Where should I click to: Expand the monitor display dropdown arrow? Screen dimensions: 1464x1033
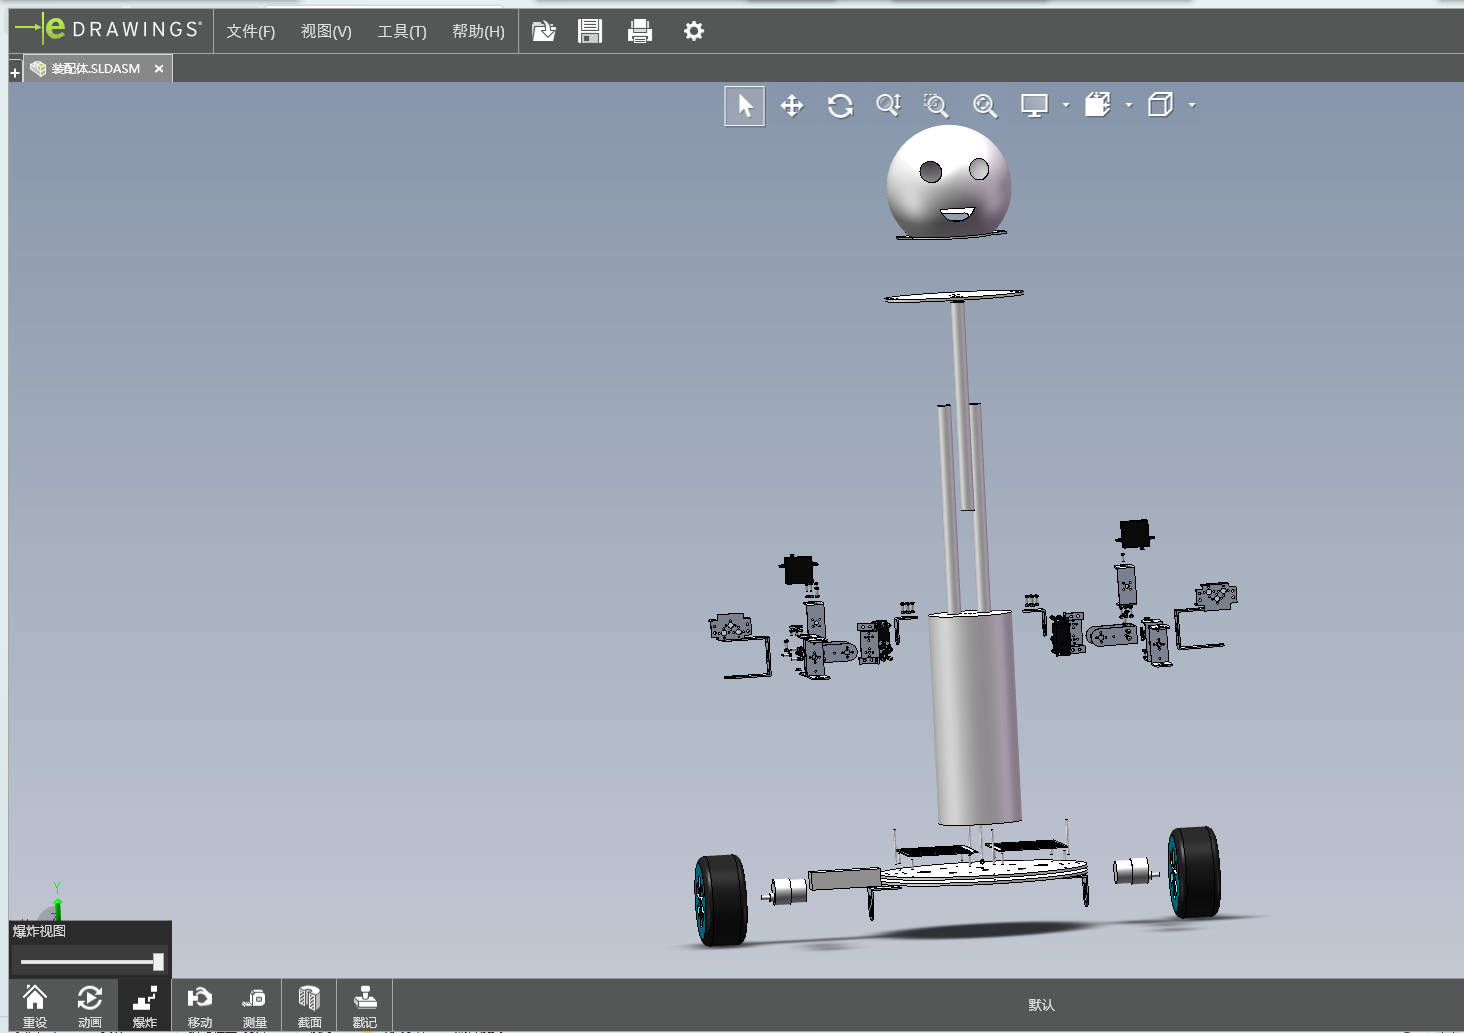coord(1066,105)
